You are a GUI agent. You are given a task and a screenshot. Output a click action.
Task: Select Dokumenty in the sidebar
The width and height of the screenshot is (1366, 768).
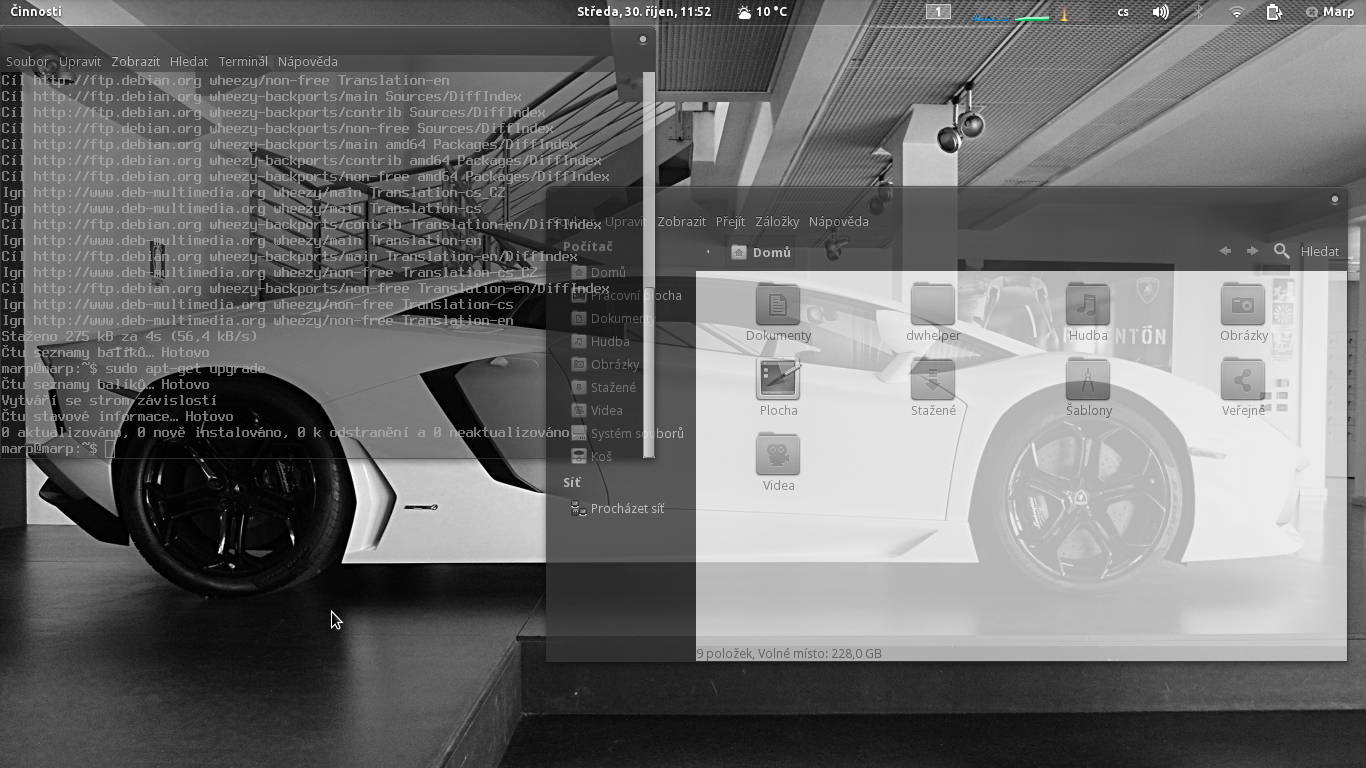[x=612, y=318]
